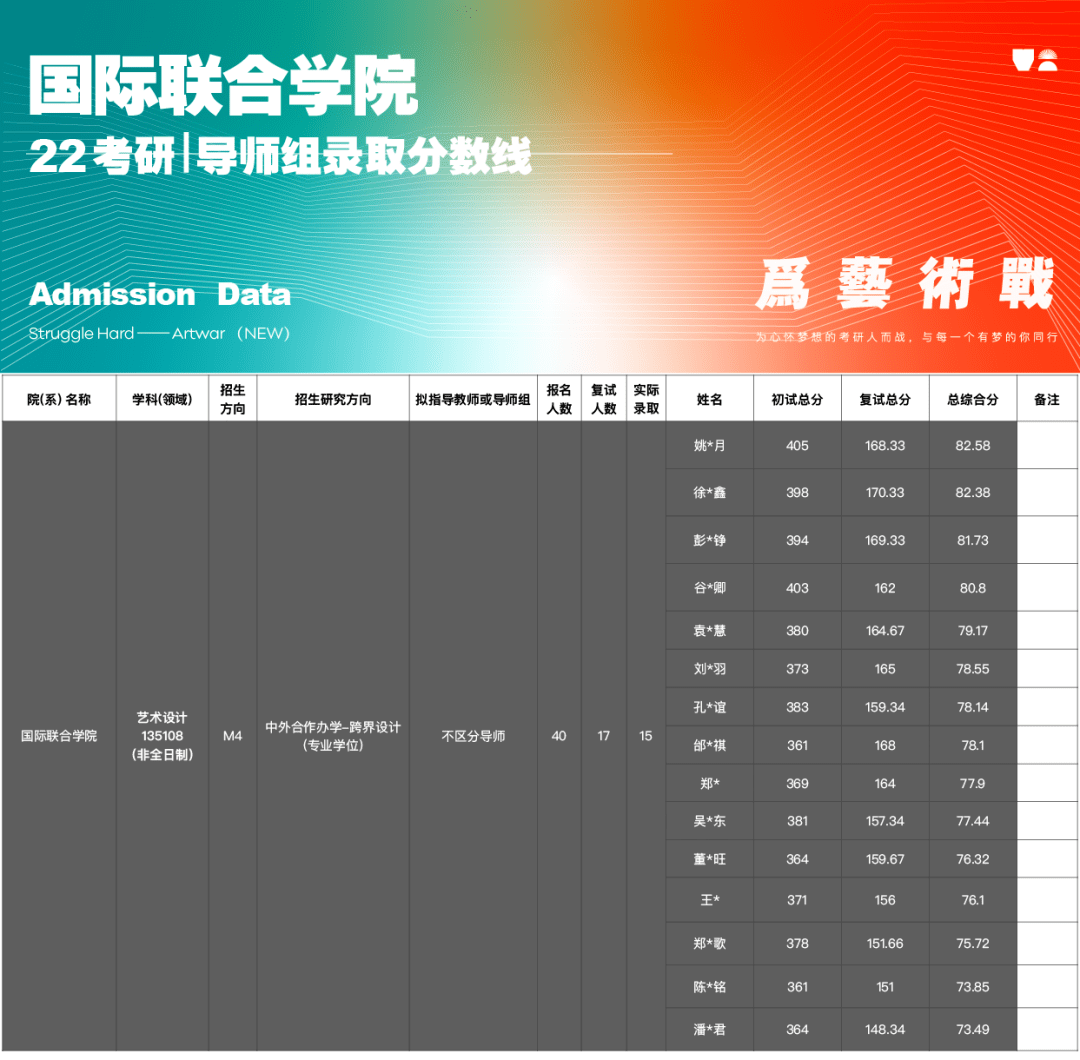This screenshot has height=1060, width=1080.
Task: Select the name 刘*羽
Action: click(709, 669)
